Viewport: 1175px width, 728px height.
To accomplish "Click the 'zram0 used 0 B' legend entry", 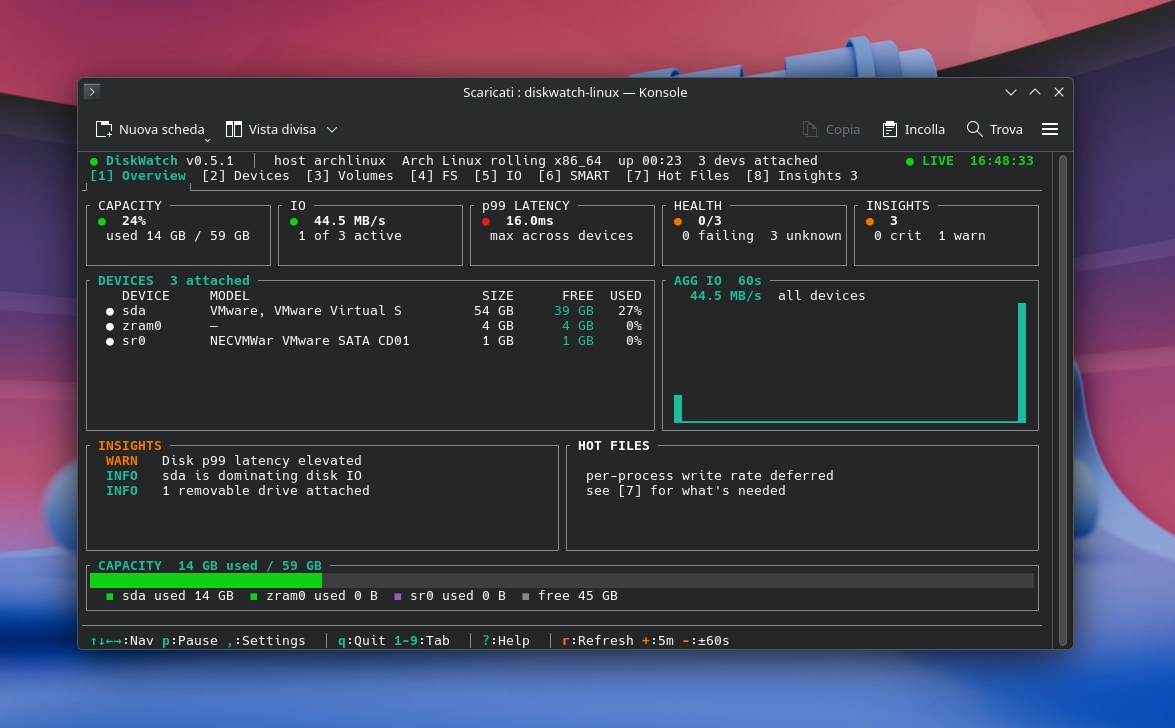I will coord(314,595).
